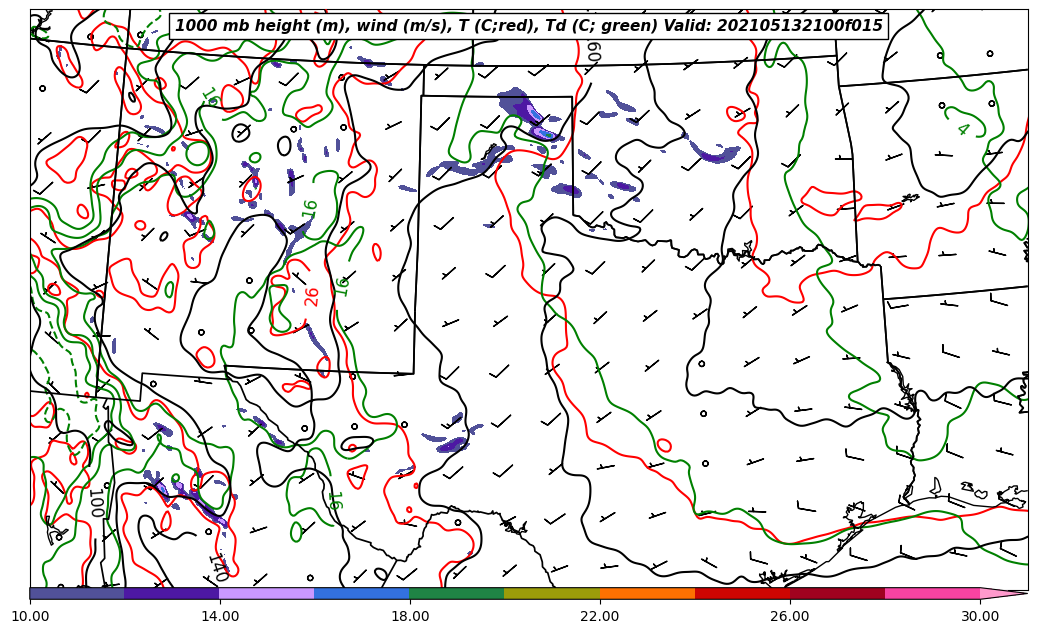Click the 18.00 colorbar tick label
The height and width of the screenshot is (633, 1037).
(409, 616)
